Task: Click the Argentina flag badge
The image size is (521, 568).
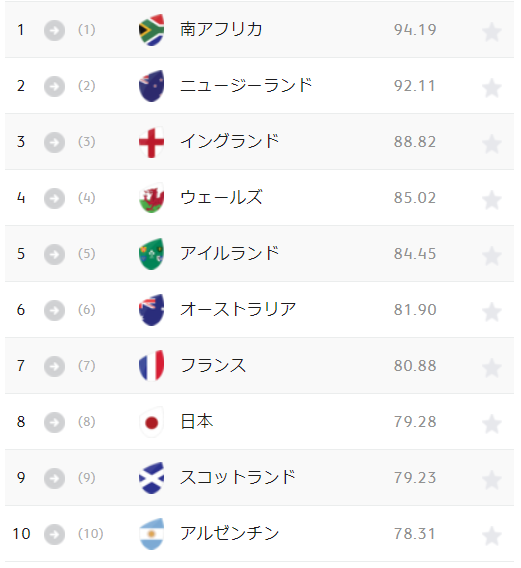Action: pyautogui.click(x=151, y=534)
